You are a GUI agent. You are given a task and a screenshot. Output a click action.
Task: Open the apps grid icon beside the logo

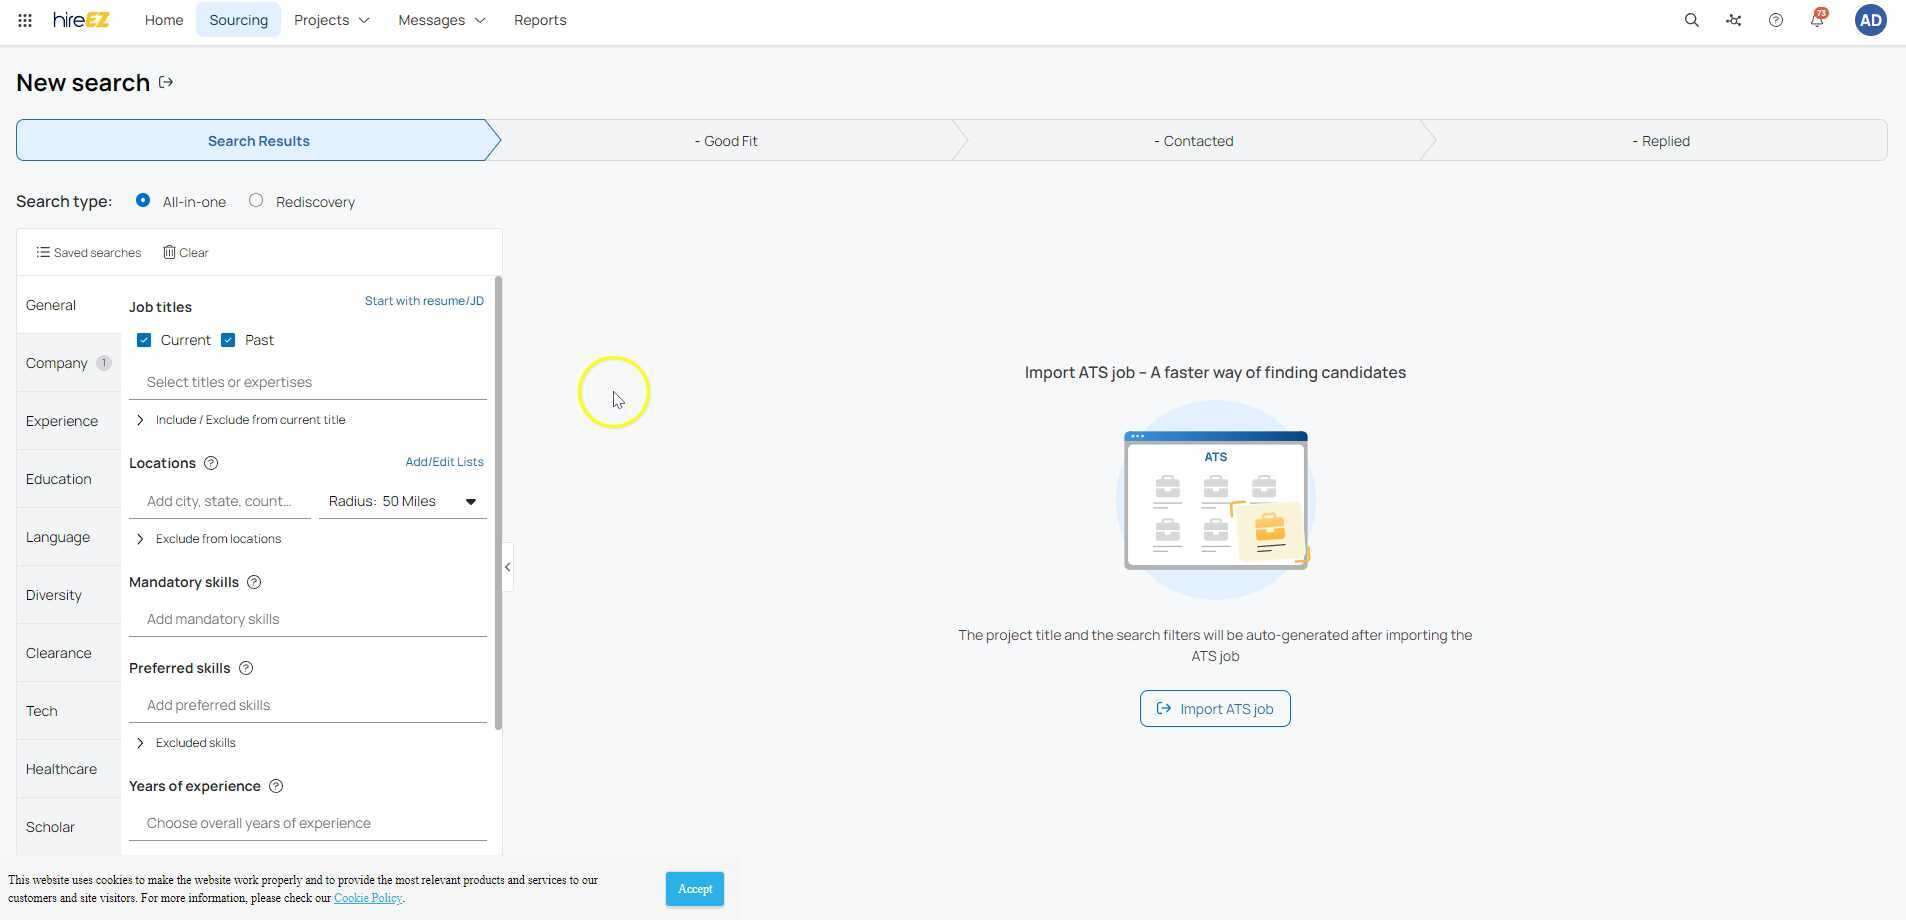click(24, 20)
